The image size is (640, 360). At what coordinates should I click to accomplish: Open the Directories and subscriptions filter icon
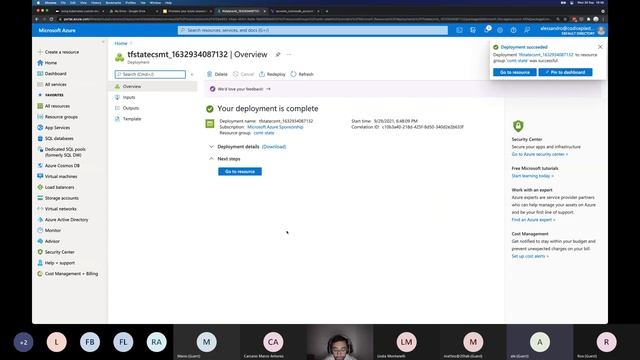473,30
